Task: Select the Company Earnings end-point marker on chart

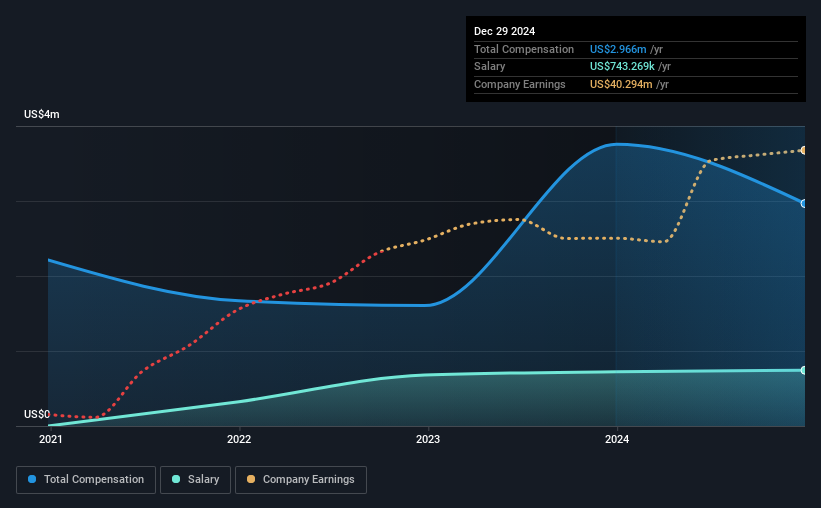Action: 803,151
